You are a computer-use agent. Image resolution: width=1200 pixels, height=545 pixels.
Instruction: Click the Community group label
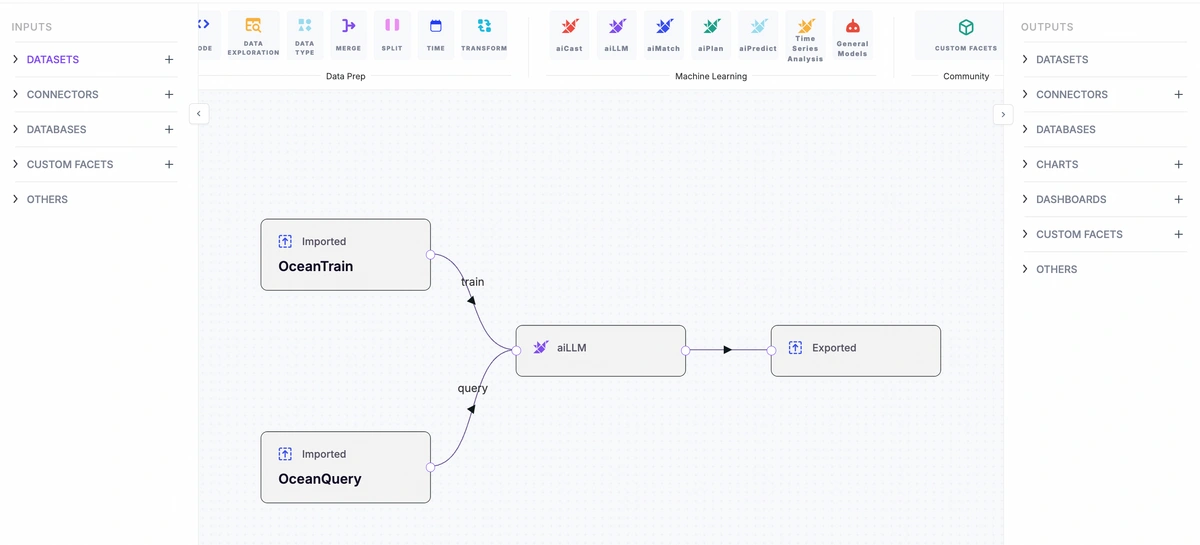(966, 76)
